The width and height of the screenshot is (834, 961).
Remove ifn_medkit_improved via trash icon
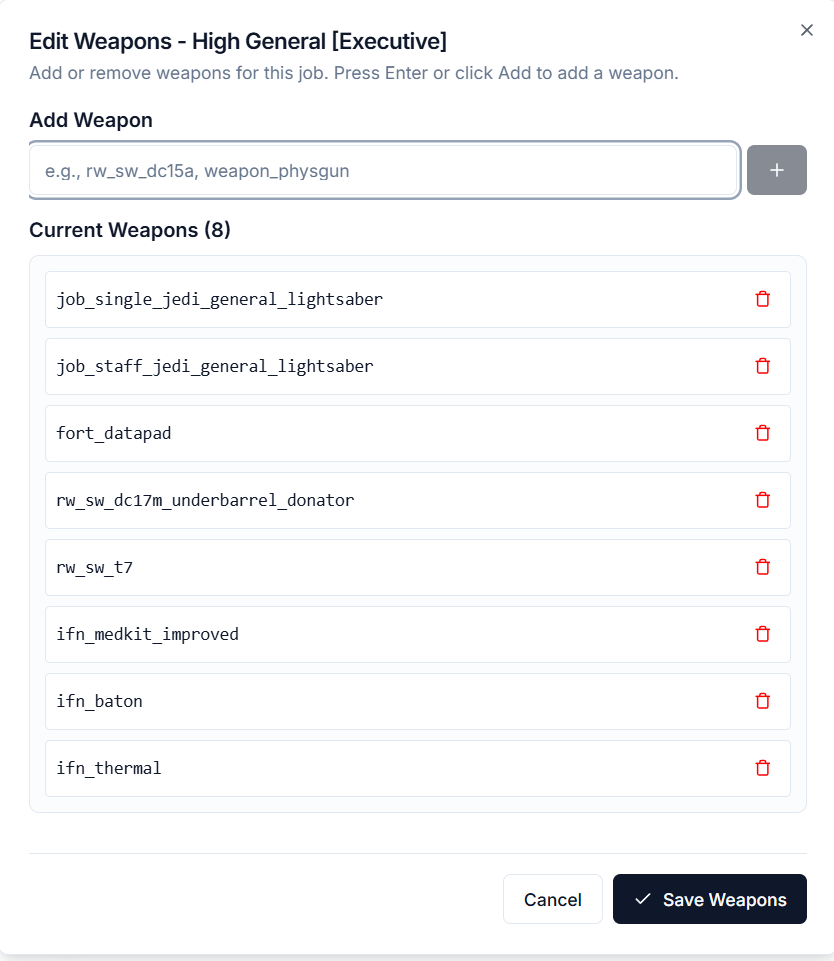point(763,634)
